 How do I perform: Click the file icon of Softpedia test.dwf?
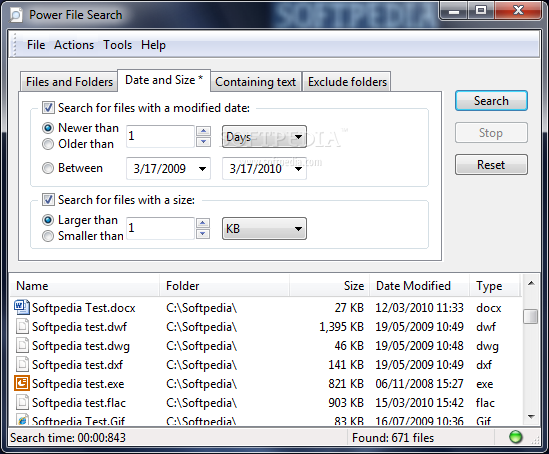pyautogui.click(x=22, y=327)
